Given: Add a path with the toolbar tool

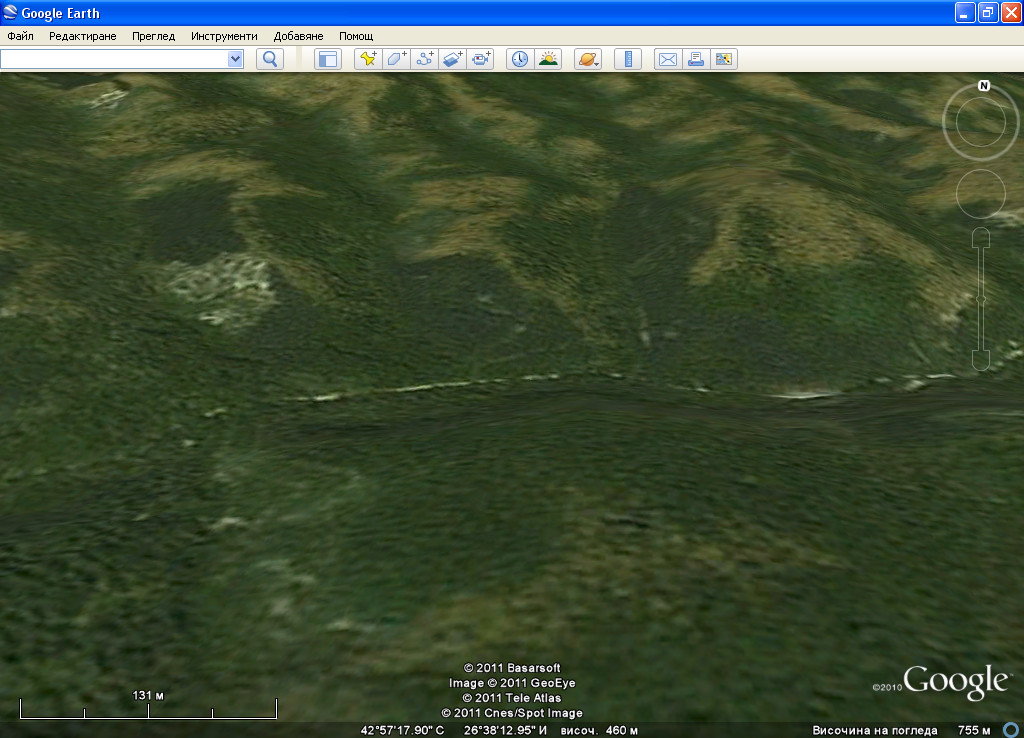Looking at the screenshot, I should pyautogui.click(x=425, y=59).
